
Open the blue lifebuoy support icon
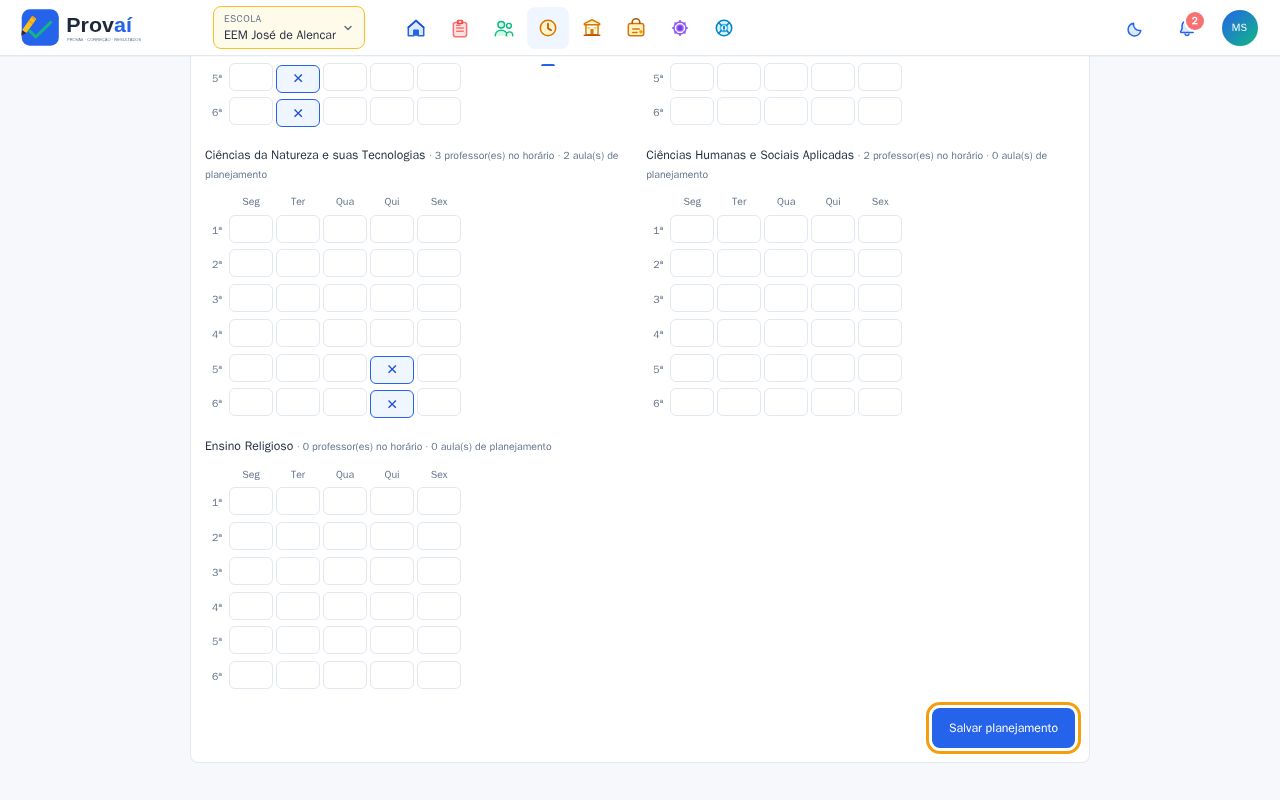pos(724,28)
